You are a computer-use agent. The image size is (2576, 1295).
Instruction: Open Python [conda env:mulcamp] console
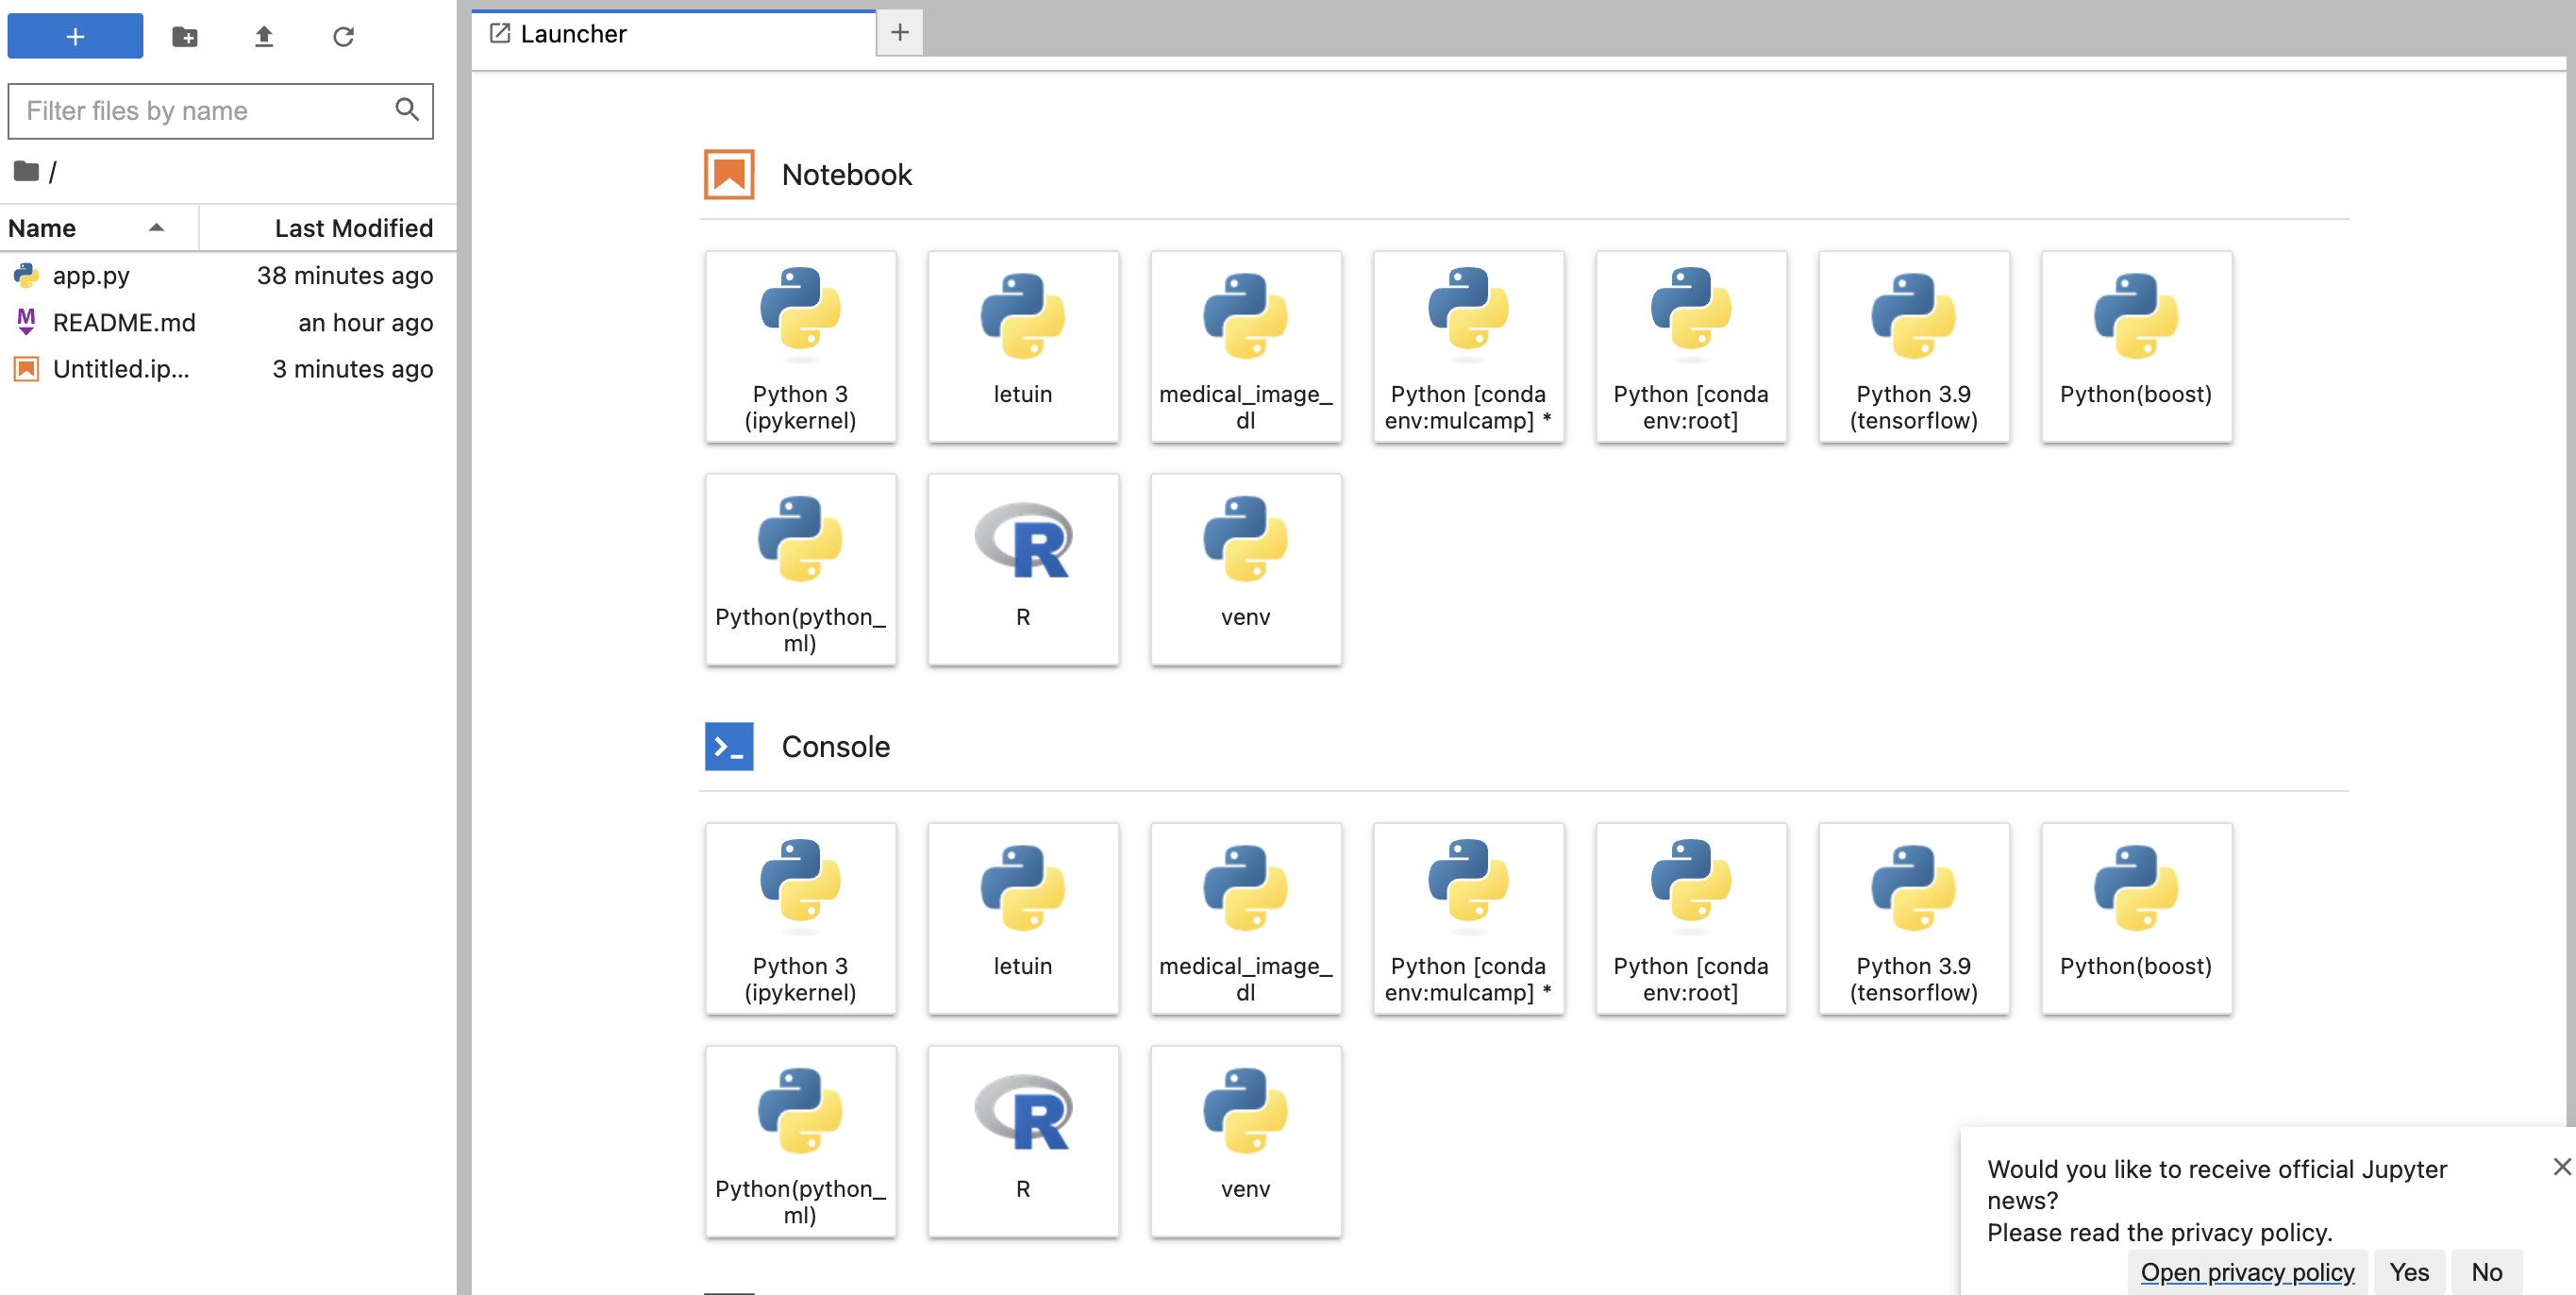point(1468,918)
